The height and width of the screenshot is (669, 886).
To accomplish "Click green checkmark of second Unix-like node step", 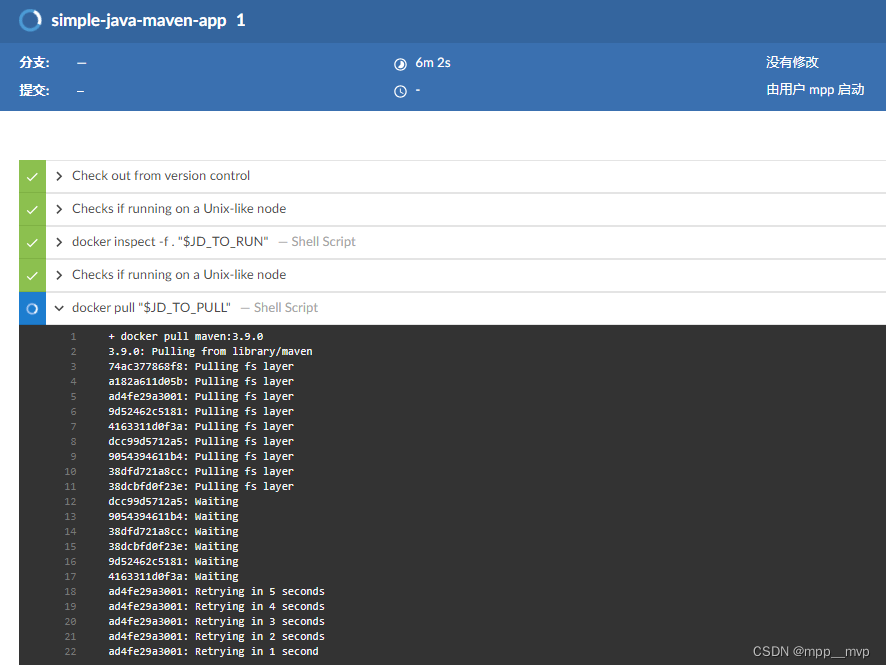I will tap(32, 275).
